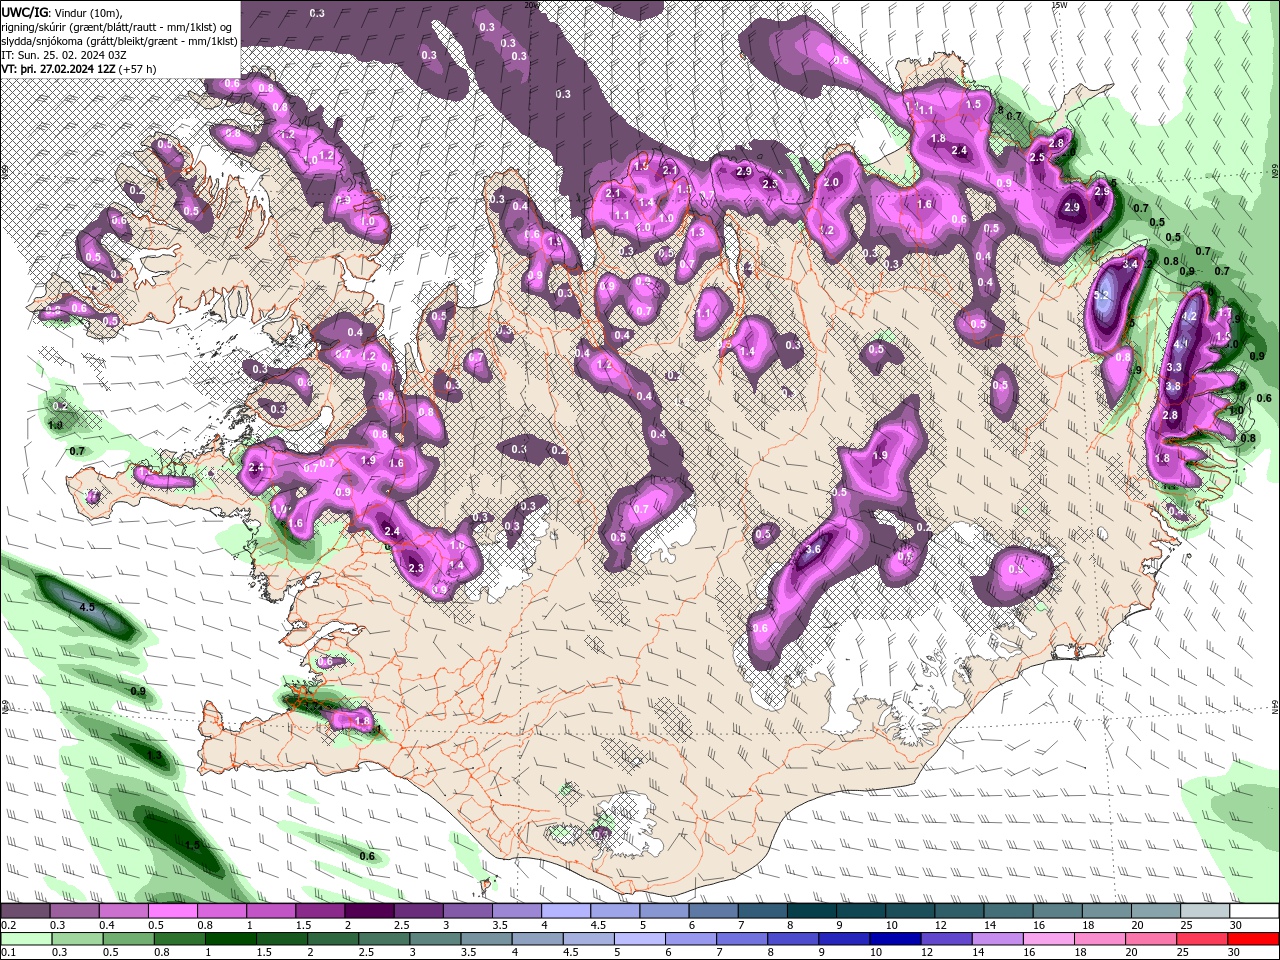
Task: Select the '4.5' rain value in offshore green band
Action: click(87, 607)
